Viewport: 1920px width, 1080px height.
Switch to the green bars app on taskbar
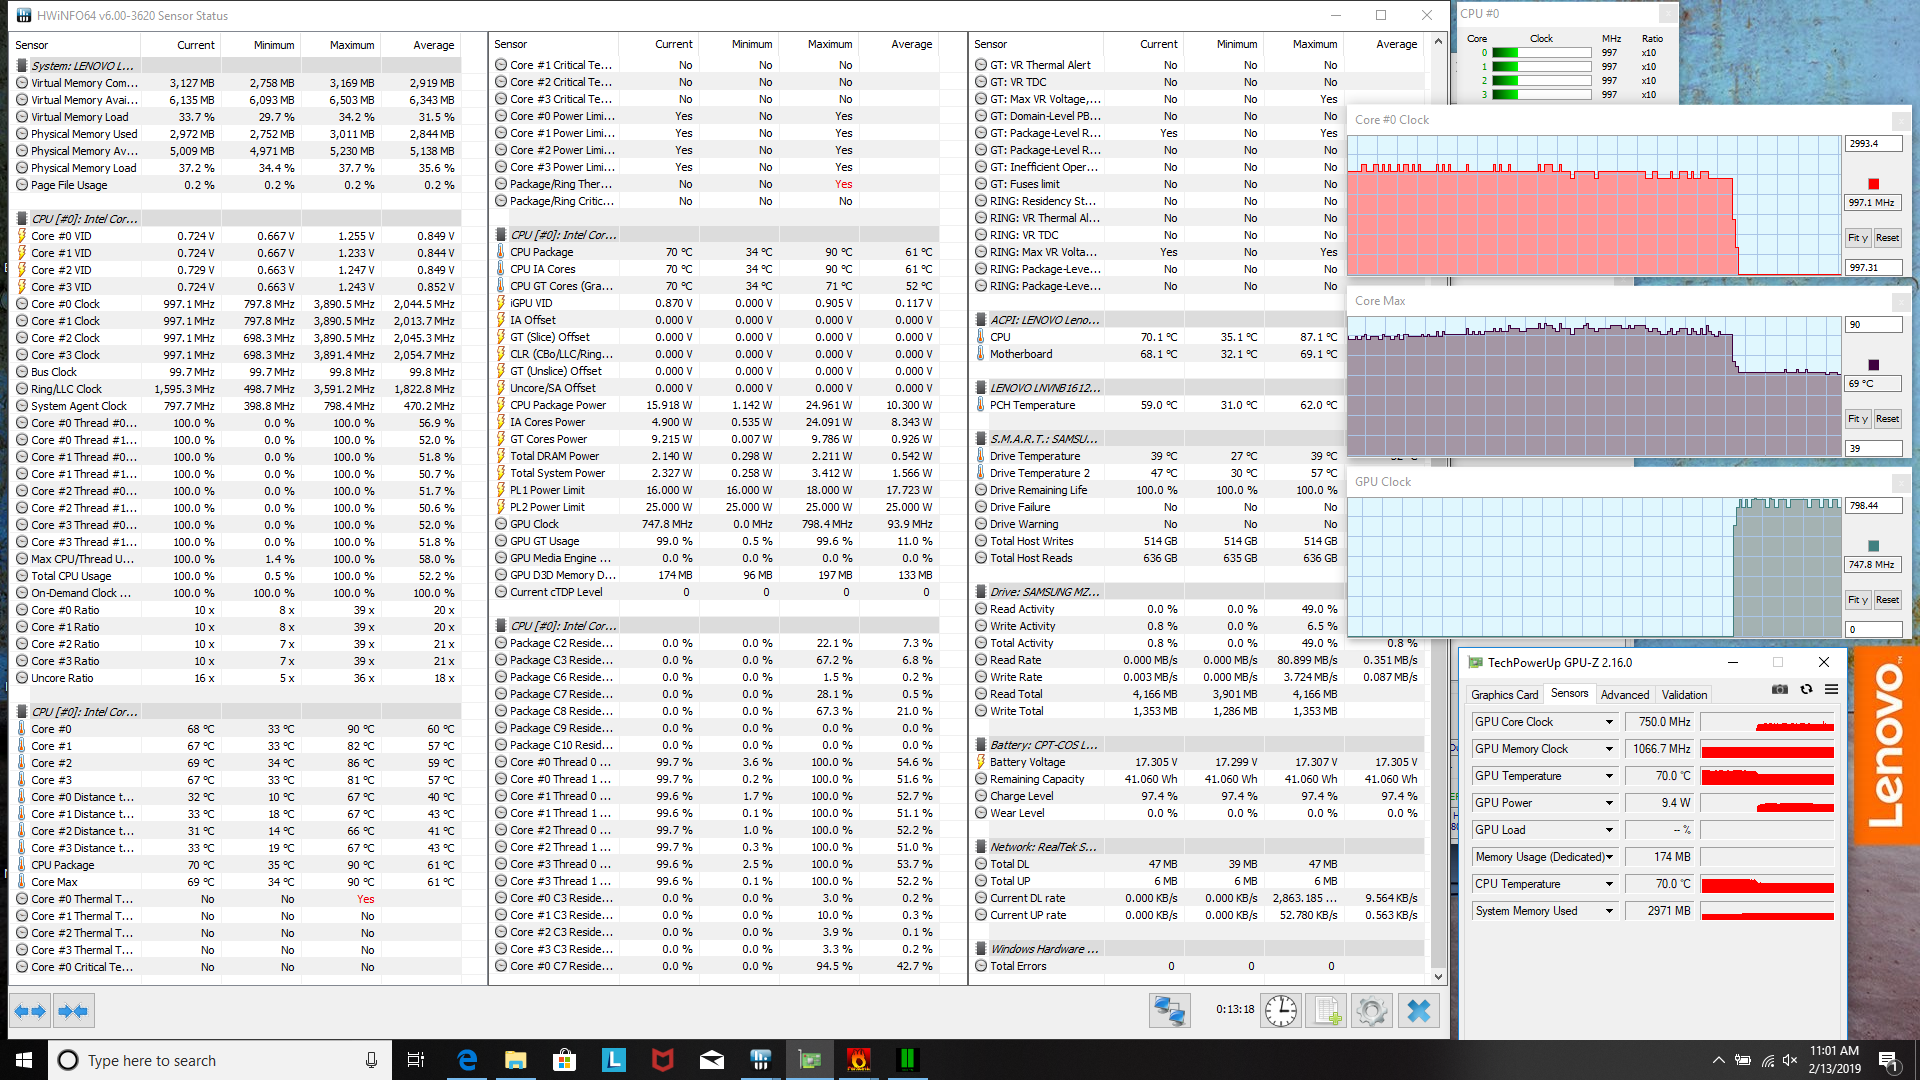908,1060
